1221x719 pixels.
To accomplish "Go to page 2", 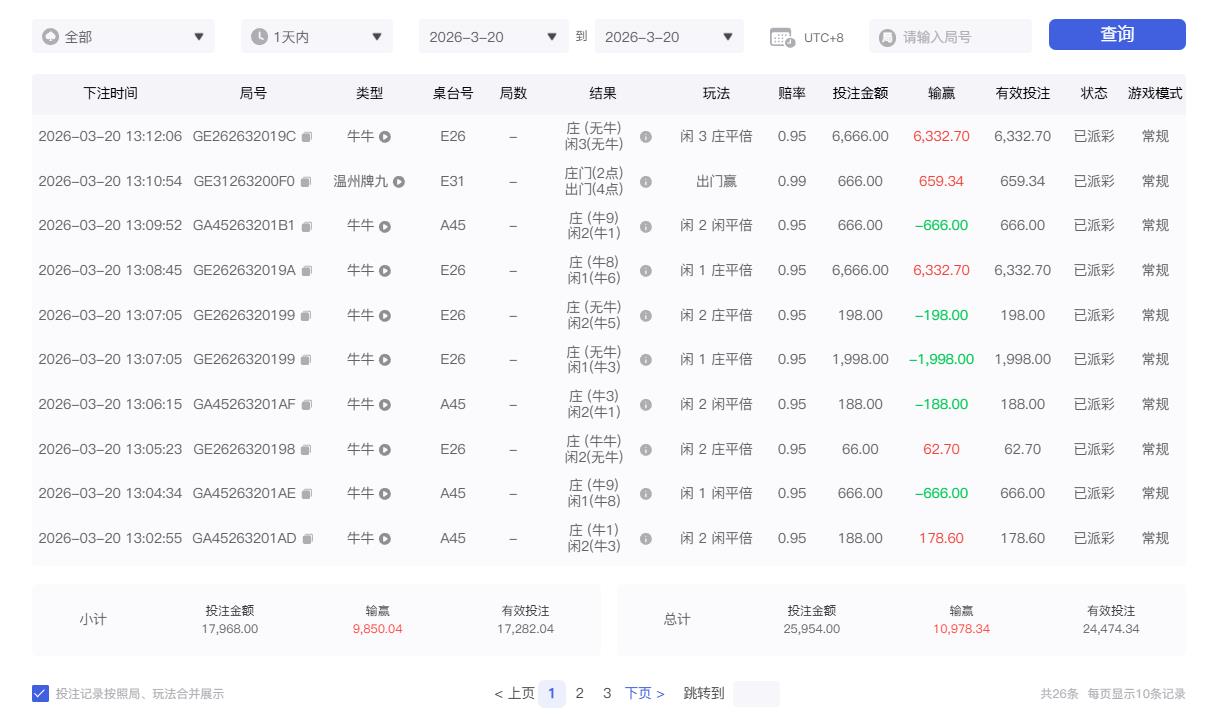I will (x=579, y=693).
